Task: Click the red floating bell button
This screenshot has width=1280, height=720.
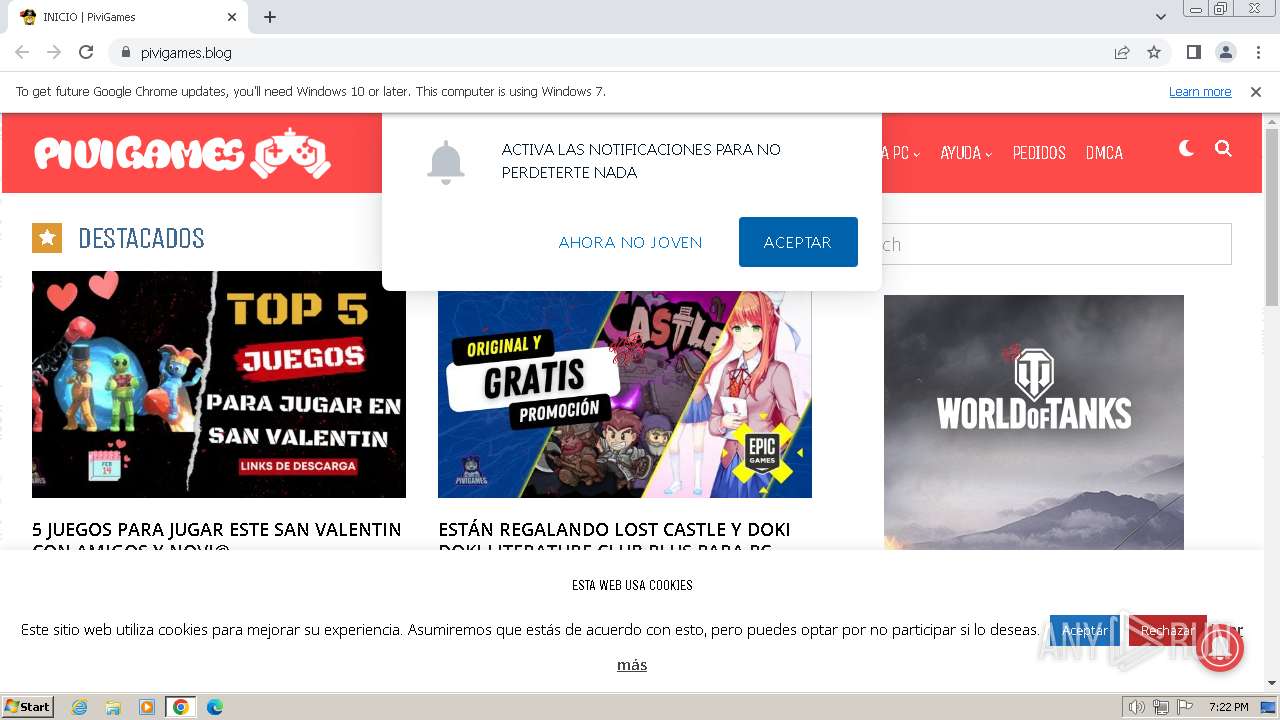Action: pyautogui.click(x=1218, y=647)
